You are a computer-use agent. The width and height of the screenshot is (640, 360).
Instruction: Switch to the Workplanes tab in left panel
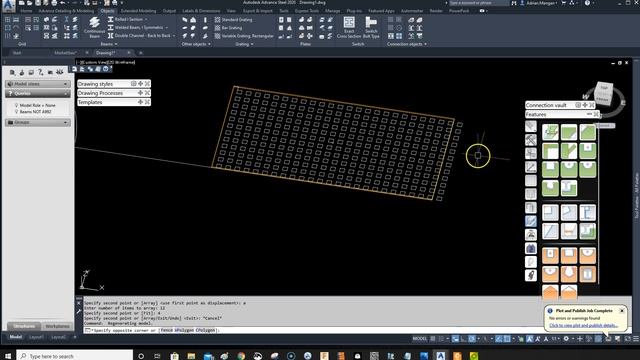click(x=57, y=326)
